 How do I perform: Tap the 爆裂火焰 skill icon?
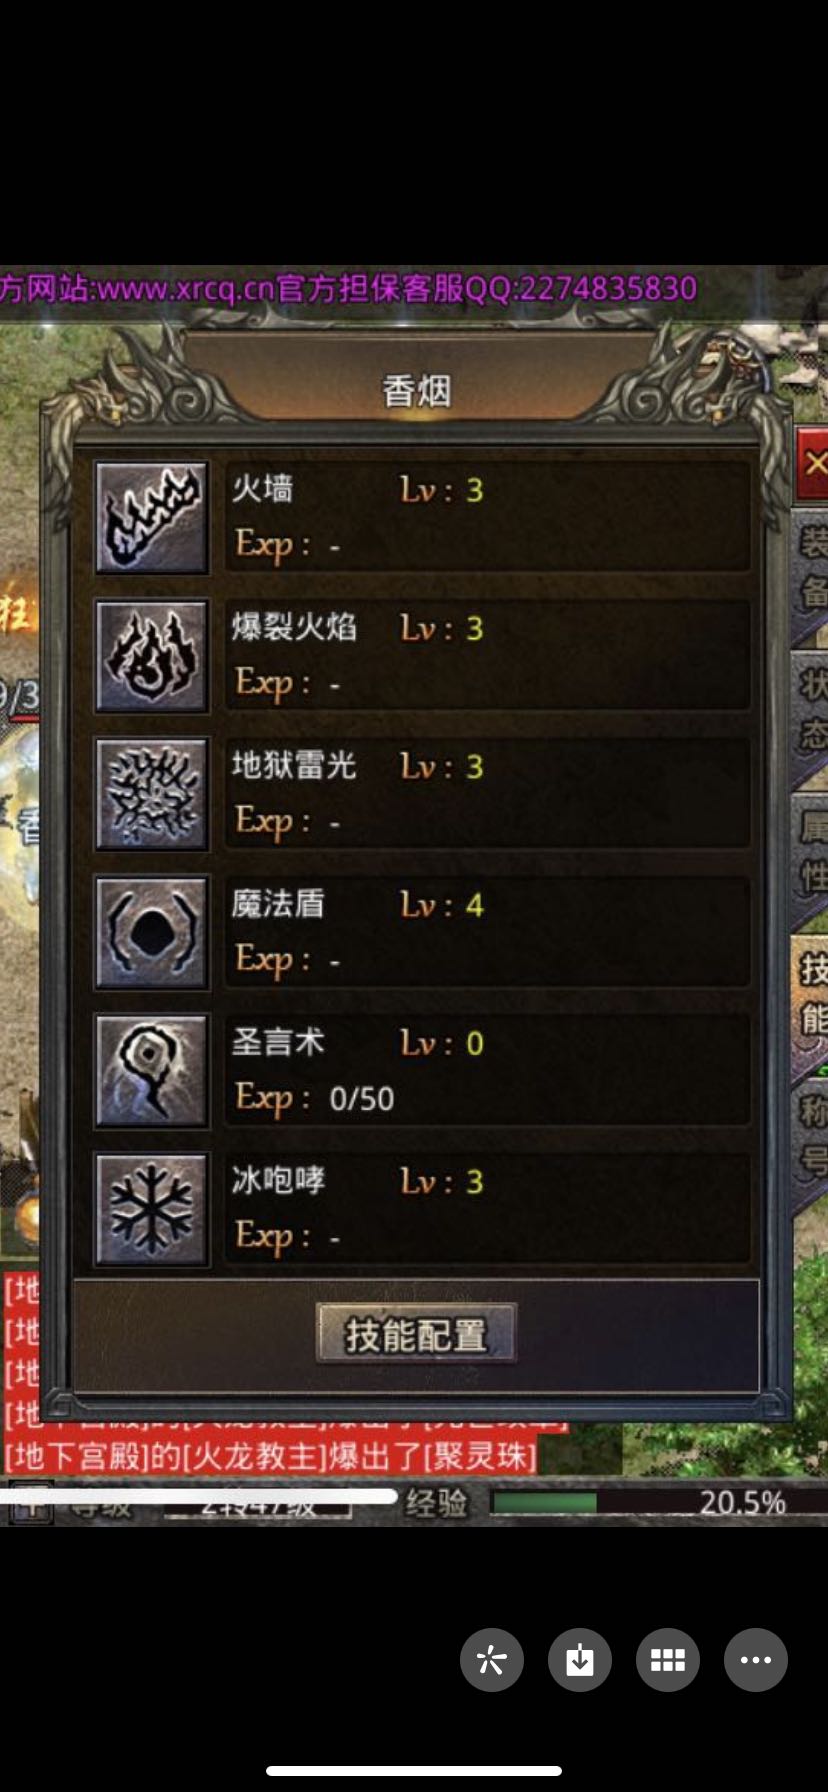(x=152, y=656)
